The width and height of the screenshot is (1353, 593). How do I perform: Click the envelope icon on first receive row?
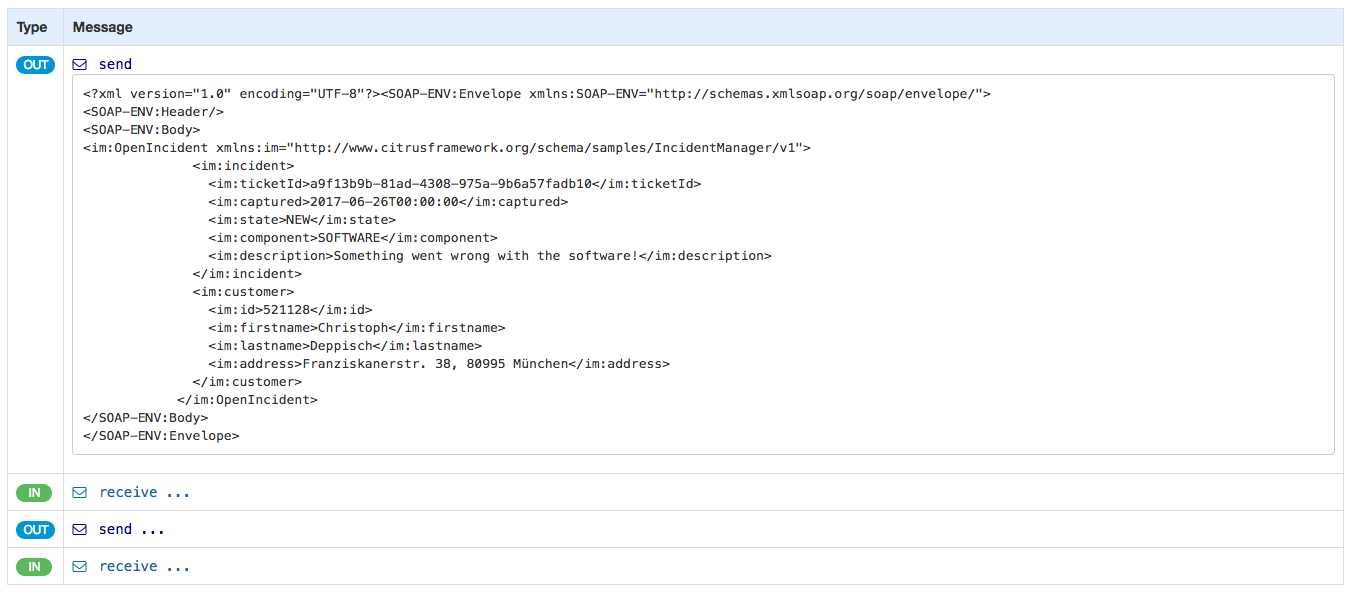pos(80,492)
